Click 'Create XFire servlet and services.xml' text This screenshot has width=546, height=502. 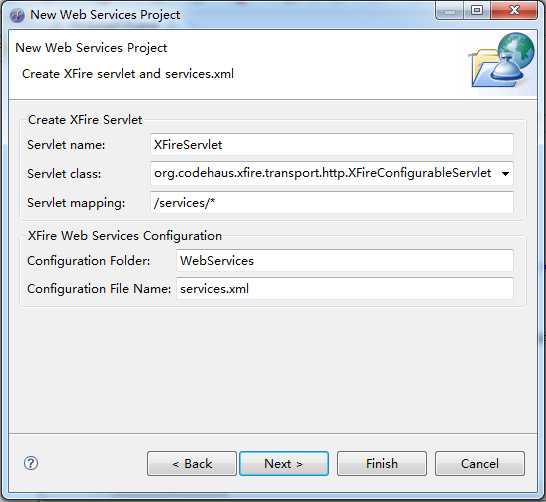tap(128, 74)
